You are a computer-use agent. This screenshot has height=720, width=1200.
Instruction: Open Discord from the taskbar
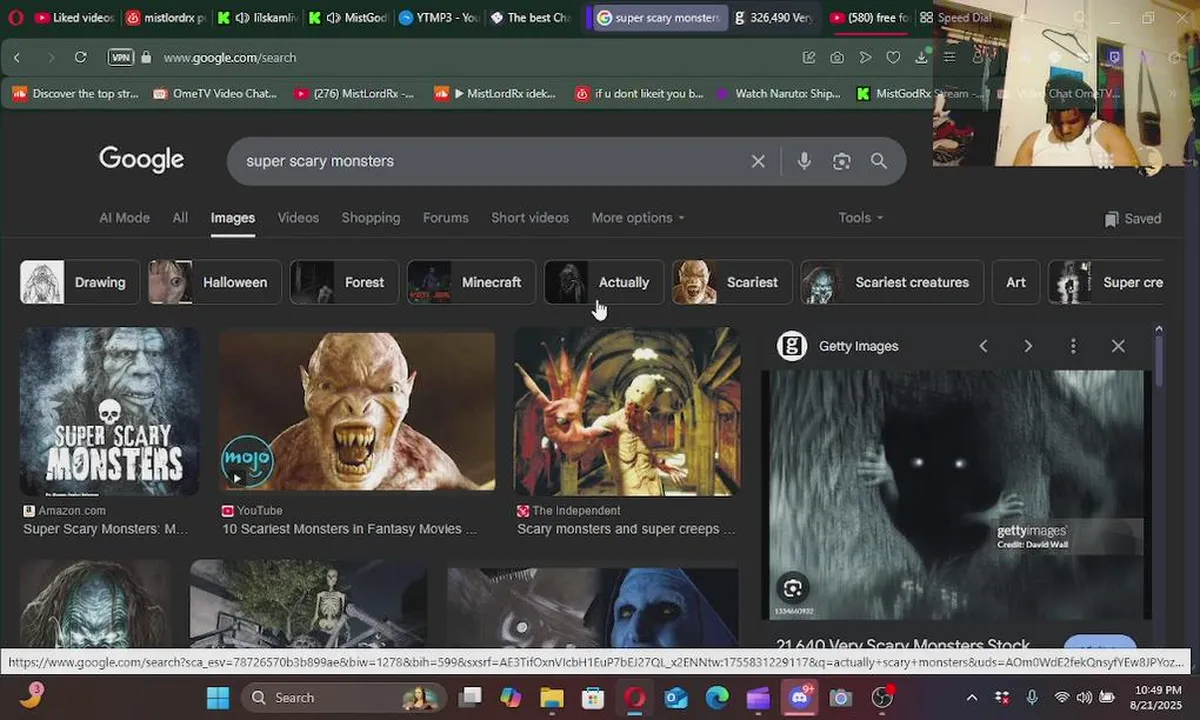(x=799, y=697)
